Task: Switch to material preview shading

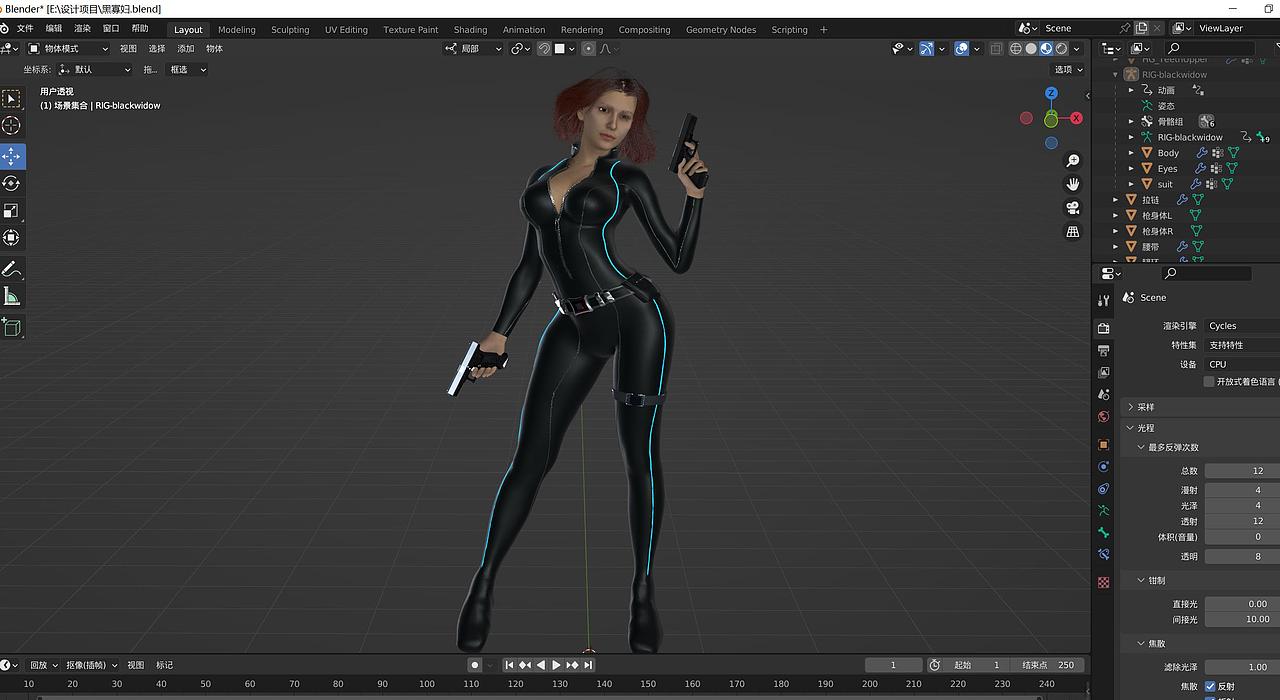Action: (1046, 48)
